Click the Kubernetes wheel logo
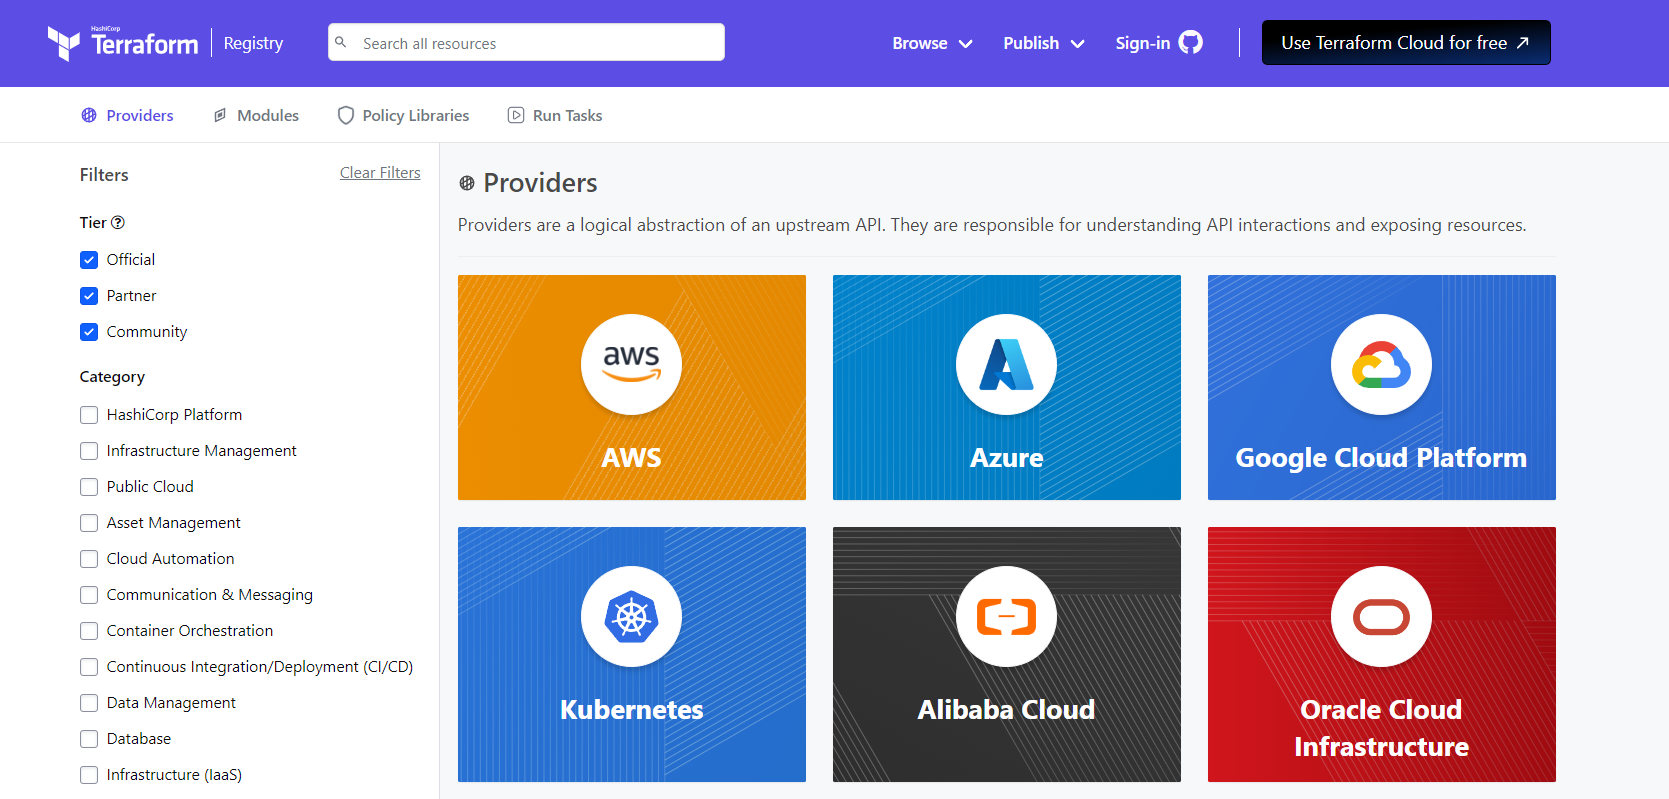1669x799 pixels. pos(631,617)
